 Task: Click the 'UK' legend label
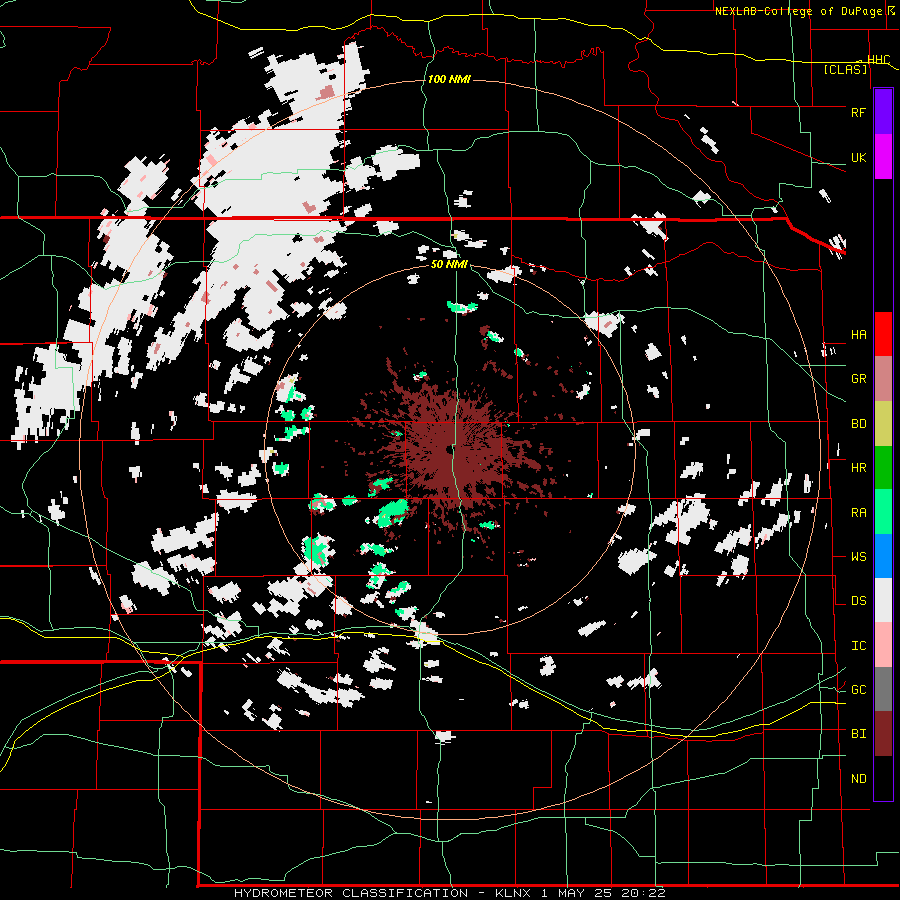pos(858,157)
